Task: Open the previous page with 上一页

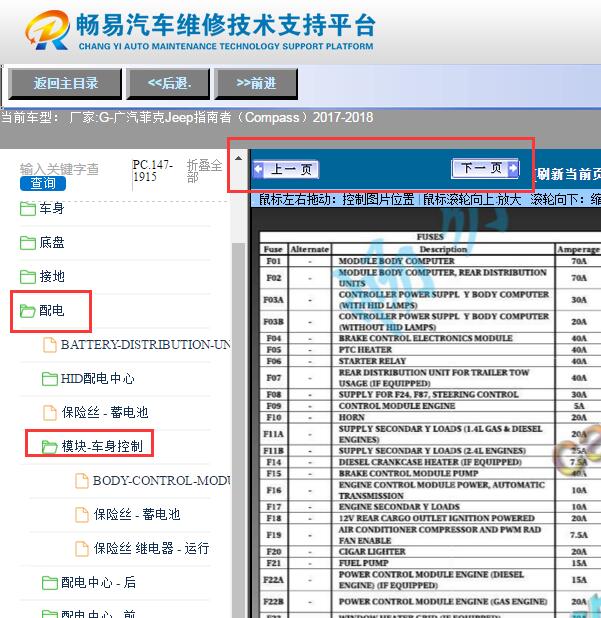Action: pos(286,169)
